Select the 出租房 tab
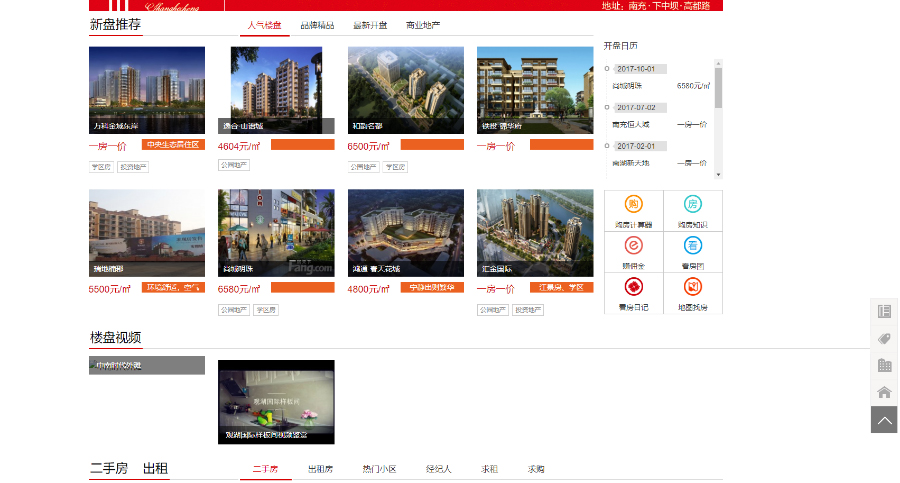900x483 pixels. click(320, 469)
